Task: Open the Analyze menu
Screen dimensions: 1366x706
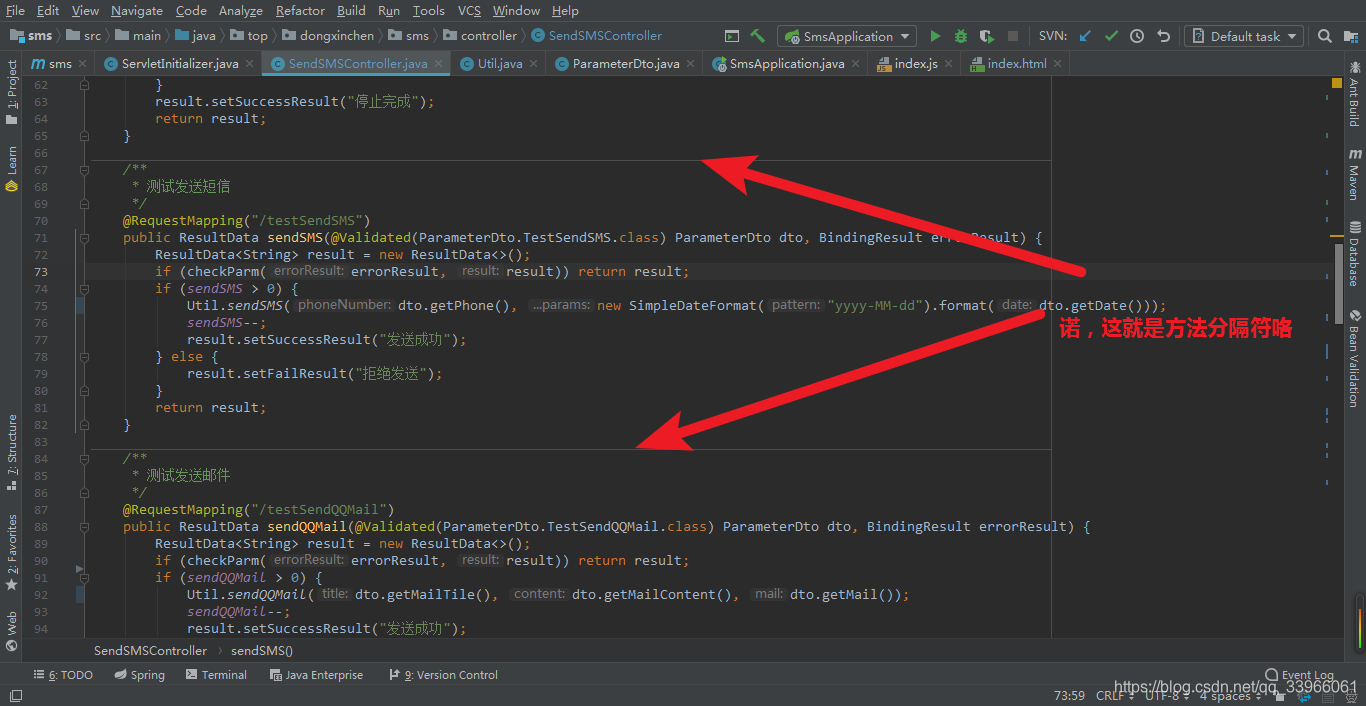Action: pos(240,10)
